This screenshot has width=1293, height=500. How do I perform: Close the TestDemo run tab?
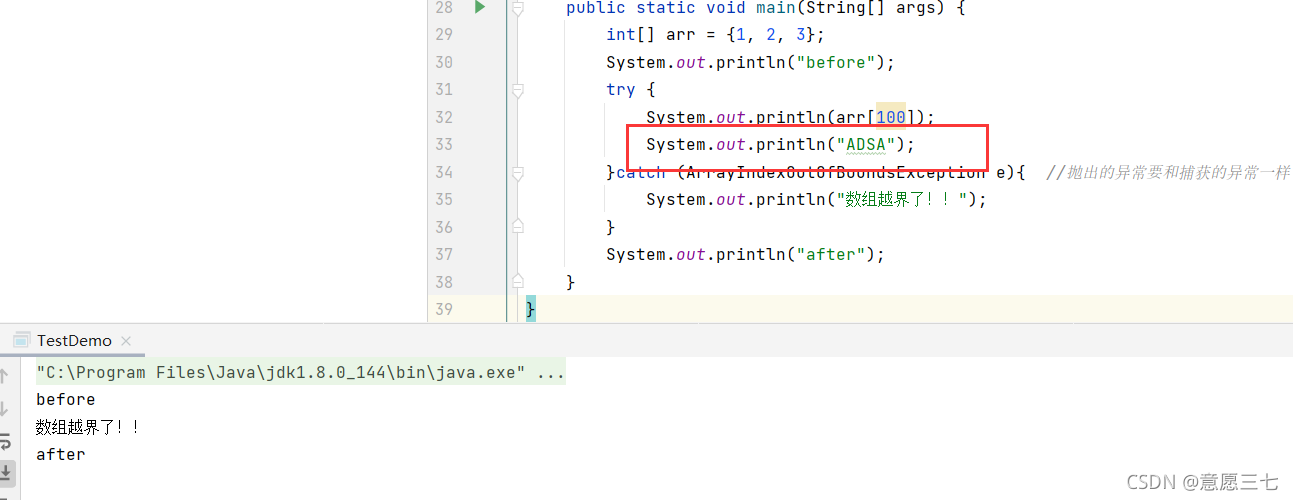[126, 341]
